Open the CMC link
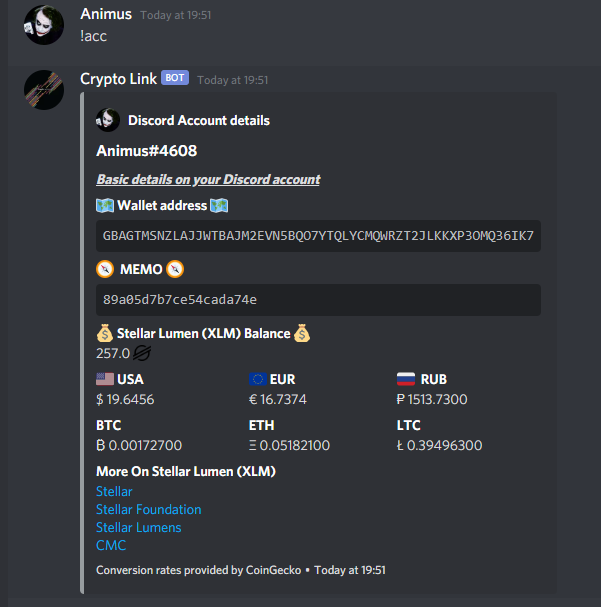 click(111, 545)
